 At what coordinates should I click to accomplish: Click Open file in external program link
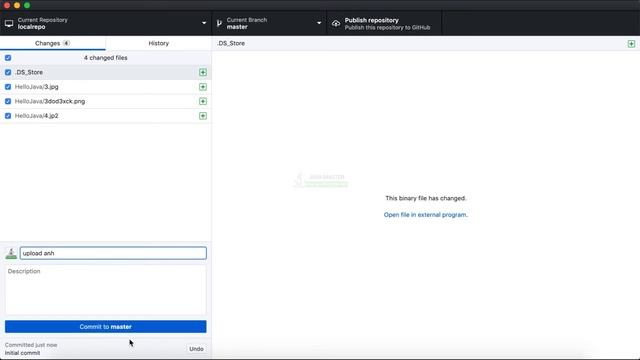(426, 215)
